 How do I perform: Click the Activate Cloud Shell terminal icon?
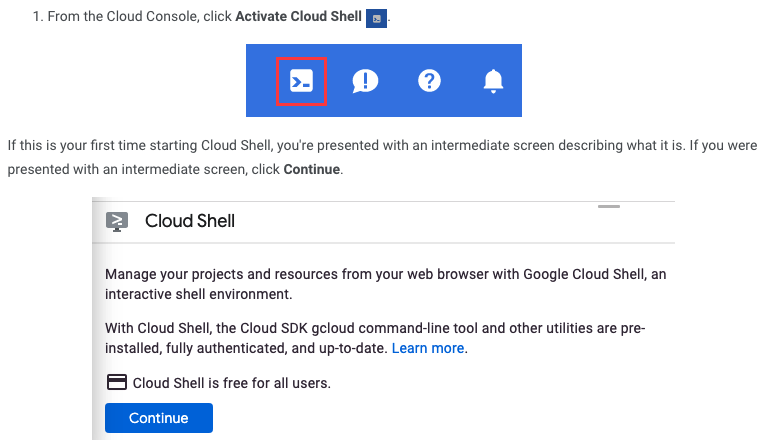click(x=301, y=81)
